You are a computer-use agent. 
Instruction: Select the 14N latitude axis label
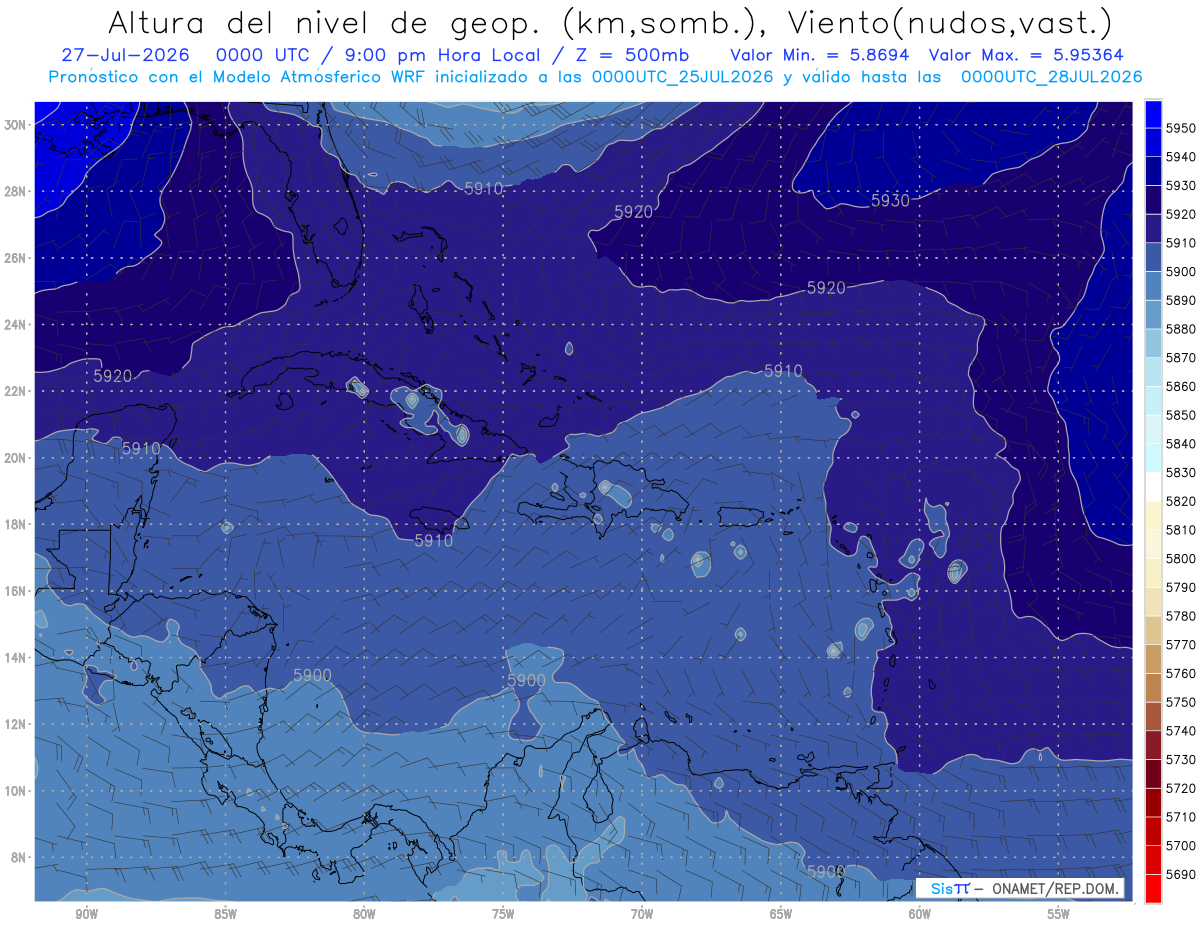click(x=17, y=658)
